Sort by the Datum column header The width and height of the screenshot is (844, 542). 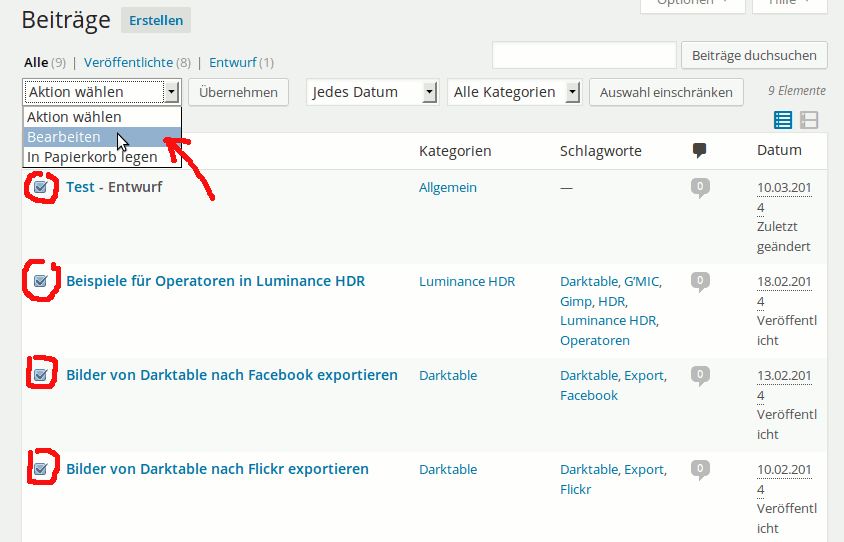click(x=779, y=150)
